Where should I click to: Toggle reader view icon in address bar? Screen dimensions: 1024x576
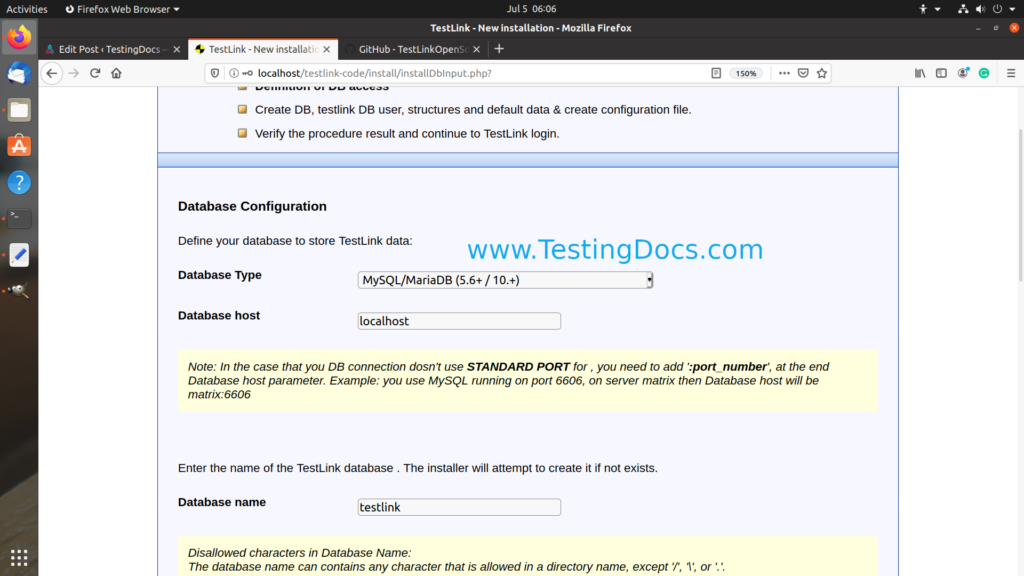[x=716, y=73]
